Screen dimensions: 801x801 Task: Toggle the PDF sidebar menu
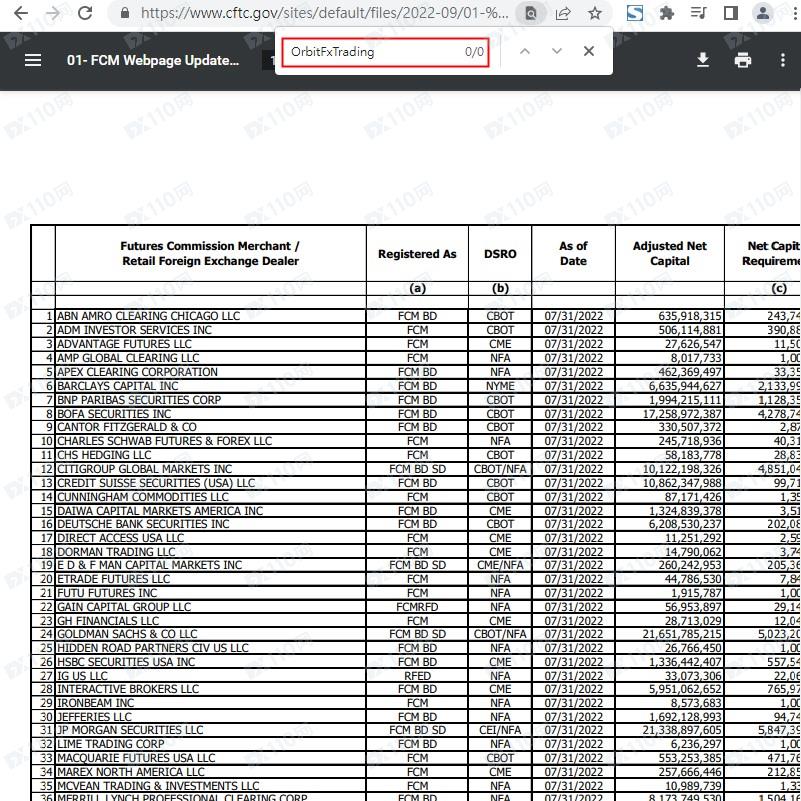(33, 60)
